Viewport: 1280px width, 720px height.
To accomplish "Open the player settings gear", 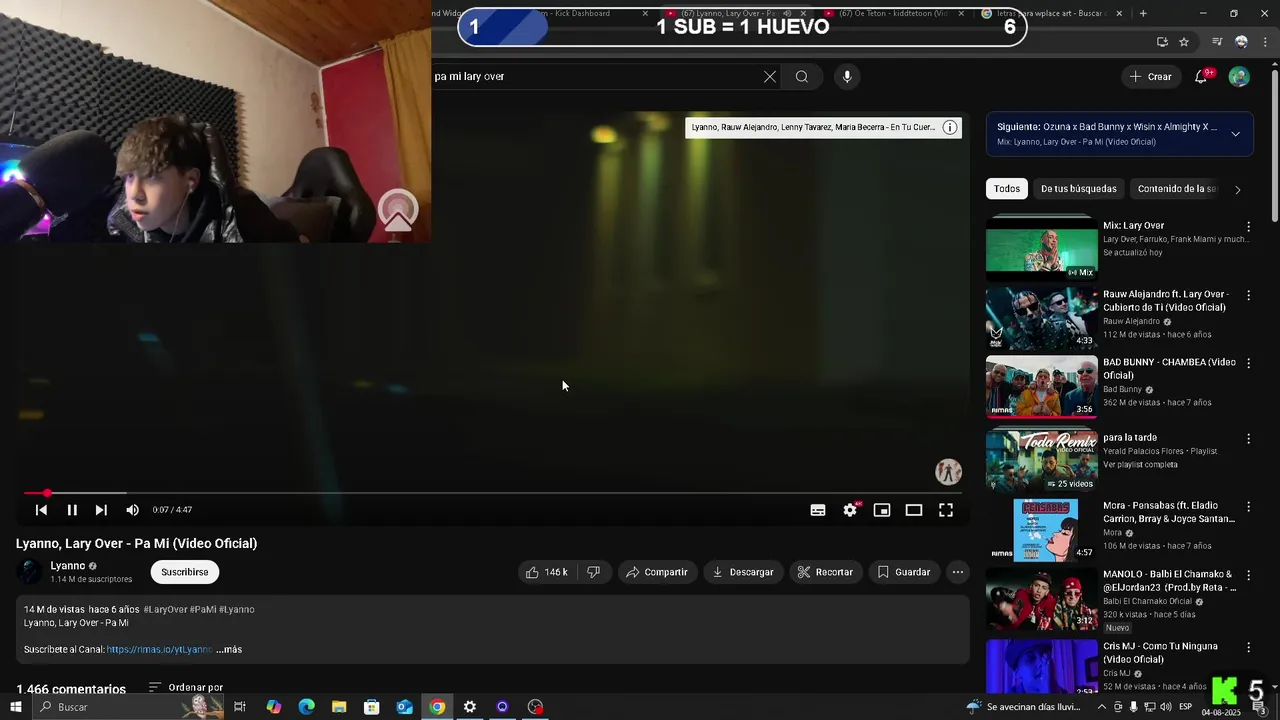I will pyautogui.click(x=850, y=510).
